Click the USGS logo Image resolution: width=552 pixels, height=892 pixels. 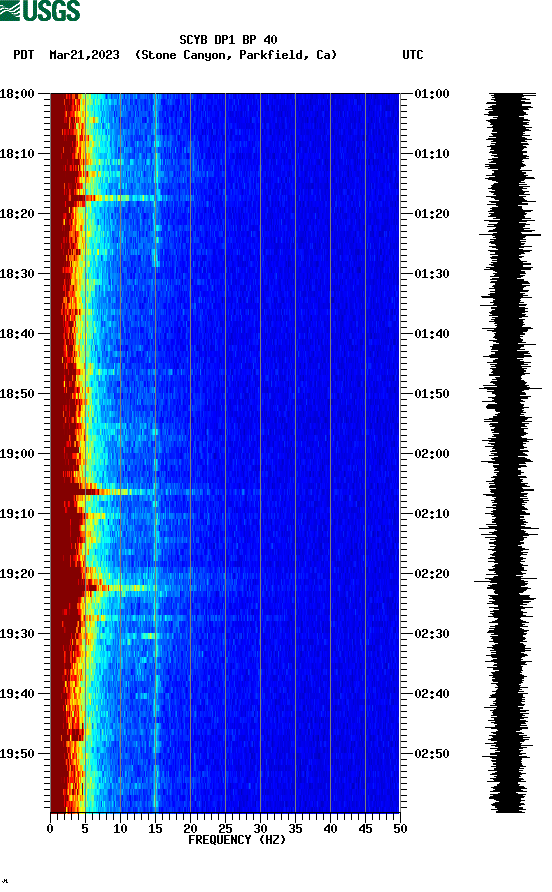pos(40,10)
